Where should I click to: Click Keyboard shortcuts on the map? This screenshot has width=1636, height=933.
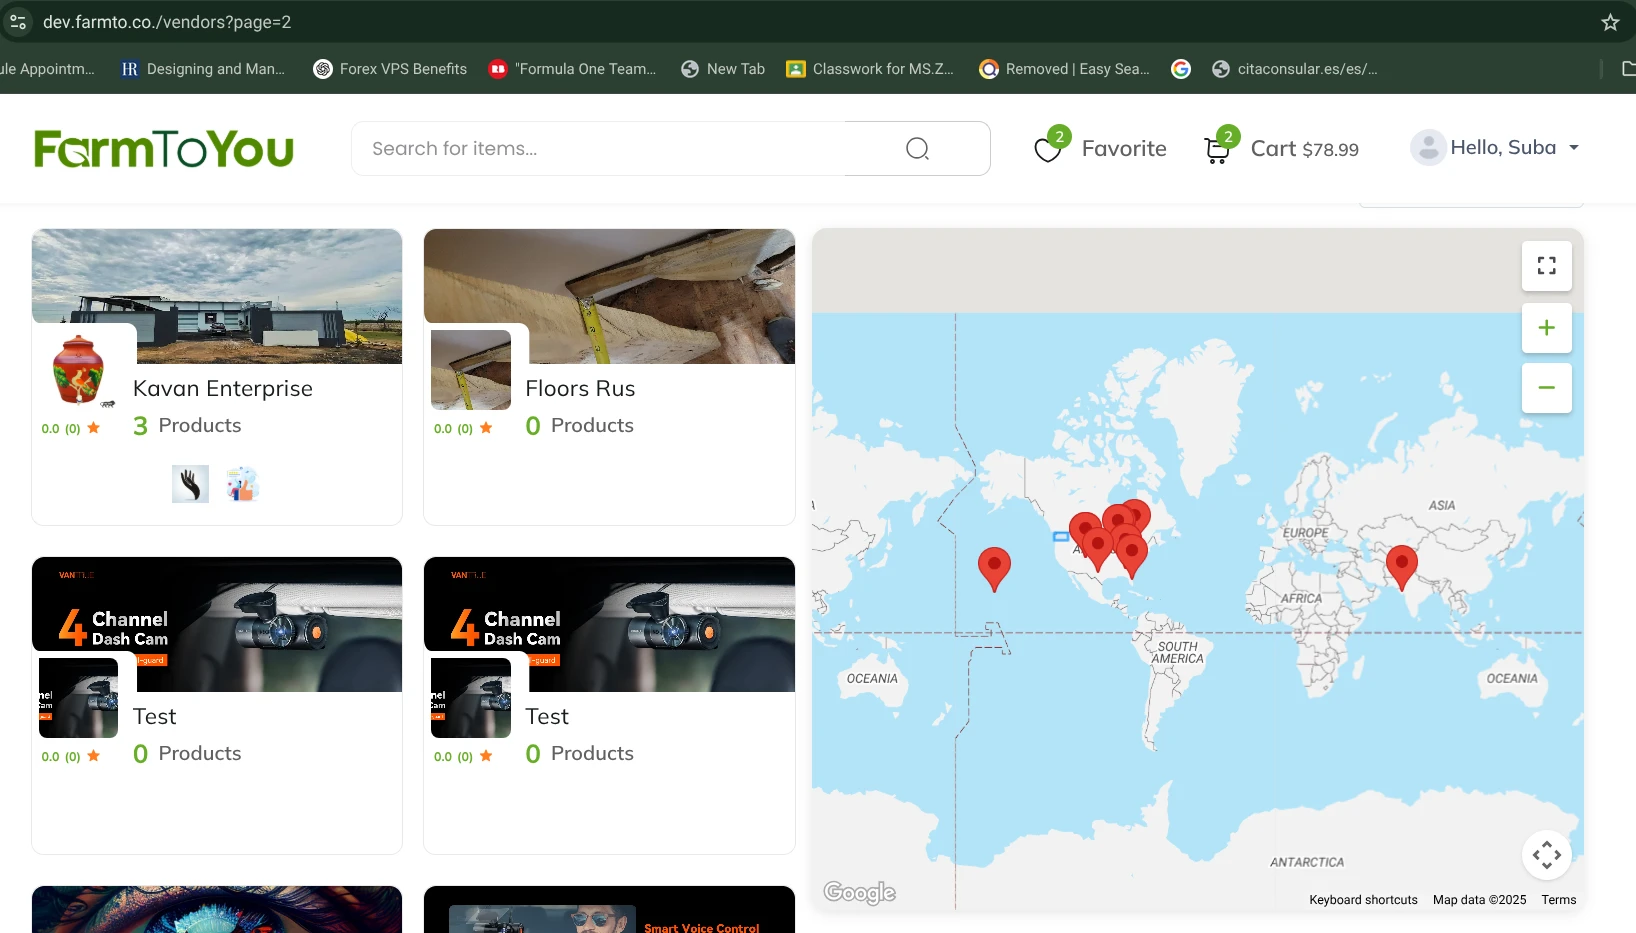1363,900
